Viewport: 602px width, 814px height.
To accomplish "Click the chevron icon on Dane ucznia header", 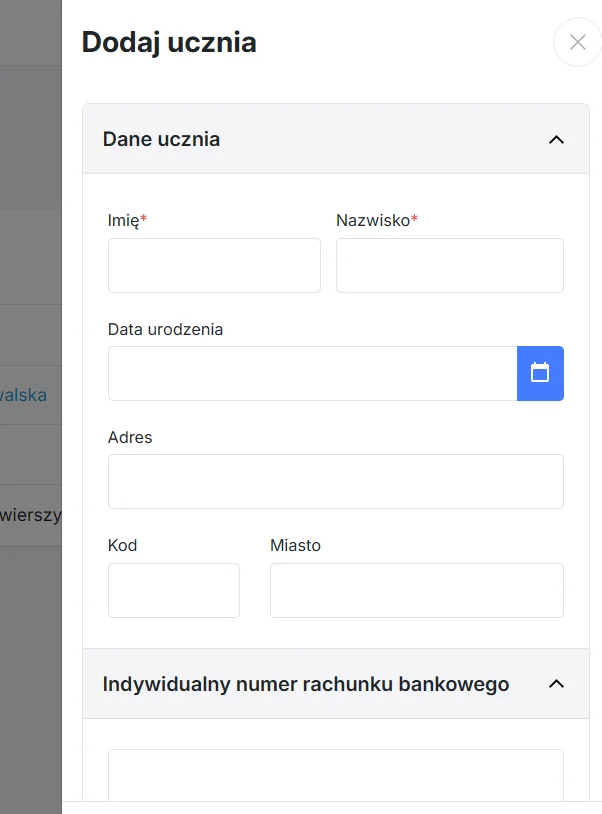I will (557, 139).
